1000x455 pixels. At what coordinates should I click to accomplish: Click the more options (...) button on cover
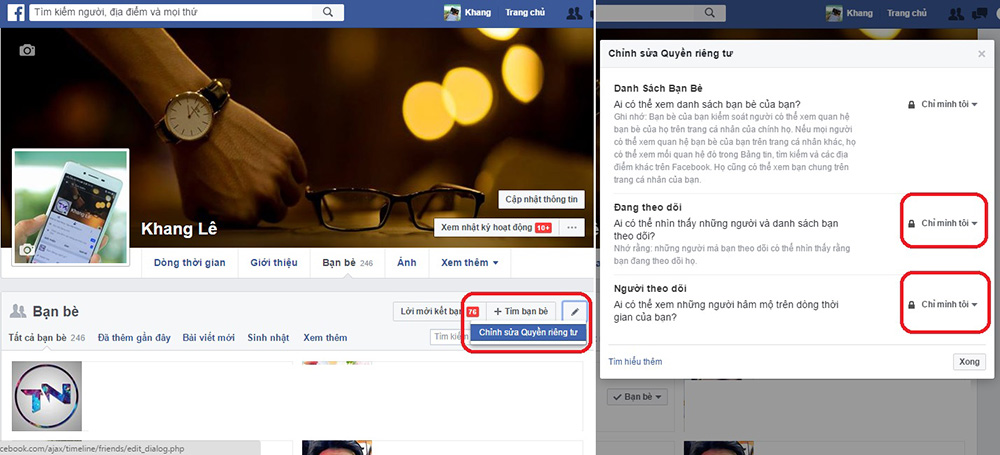coord(572,227)
